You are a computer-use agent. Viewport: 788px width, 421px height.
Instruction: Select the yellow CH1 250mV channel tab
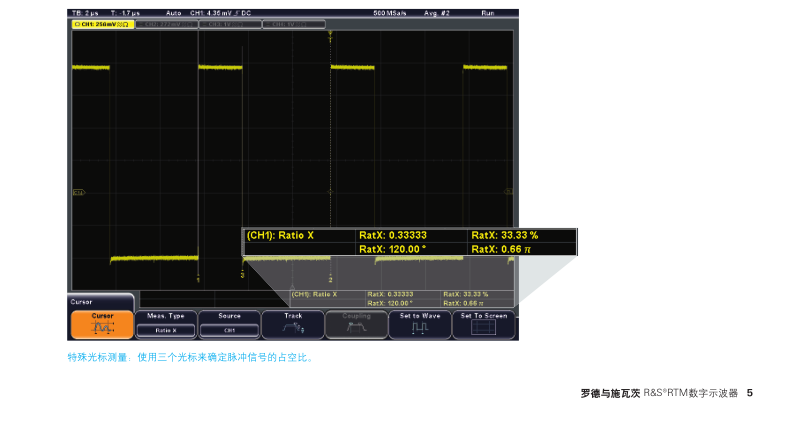pos(103,24)
